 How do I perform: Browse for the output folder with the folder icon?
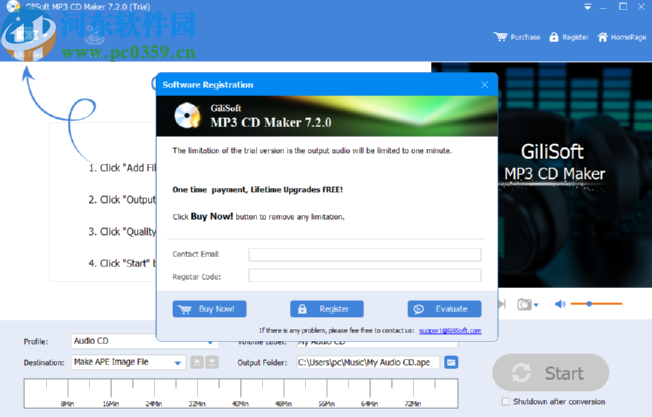point(451,363)
